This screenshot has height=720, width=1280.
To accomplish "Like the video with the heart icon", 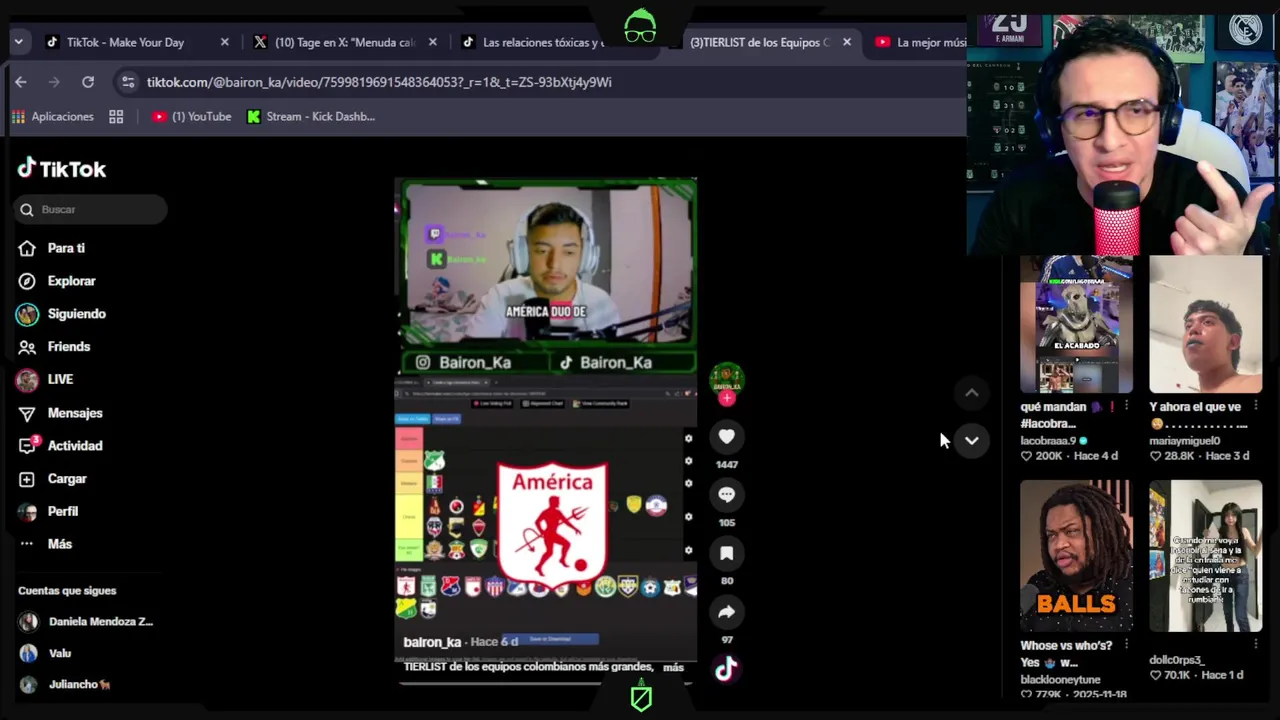I will 727,437.
